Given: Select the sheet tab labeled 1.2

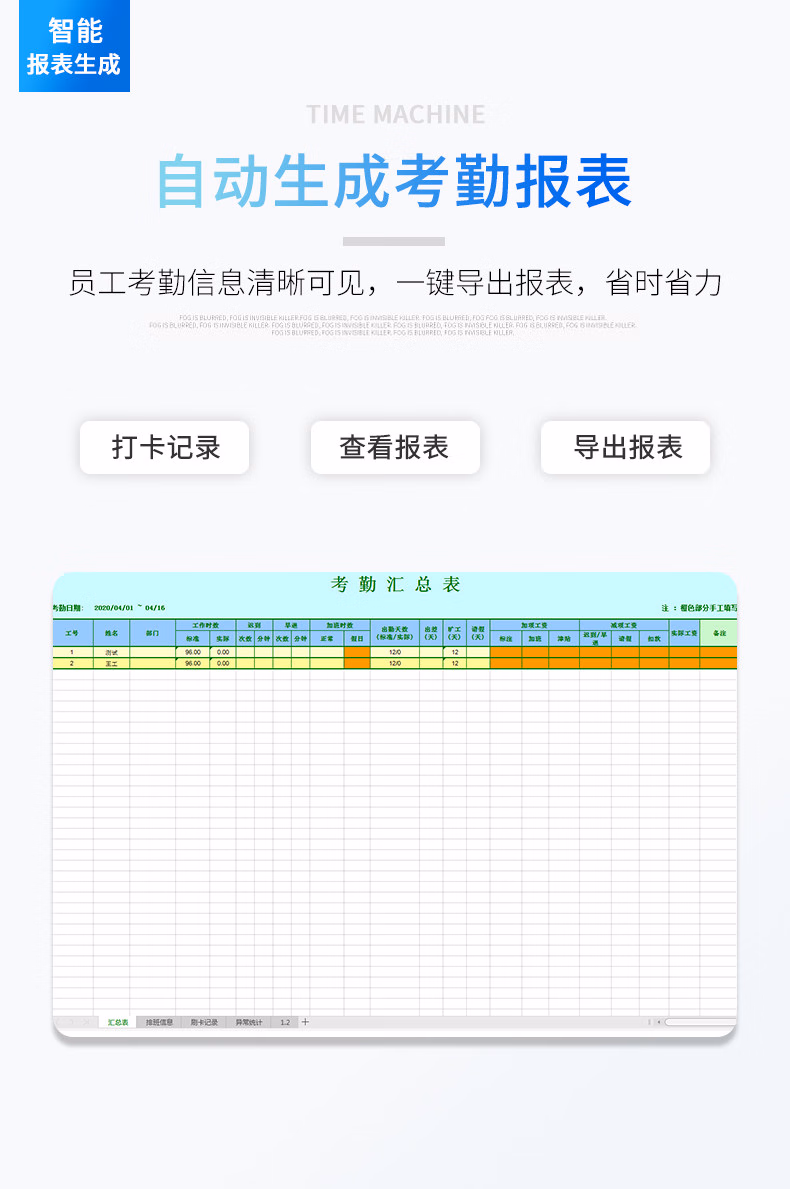Looking at the screenshot, I should [285, 1022].
